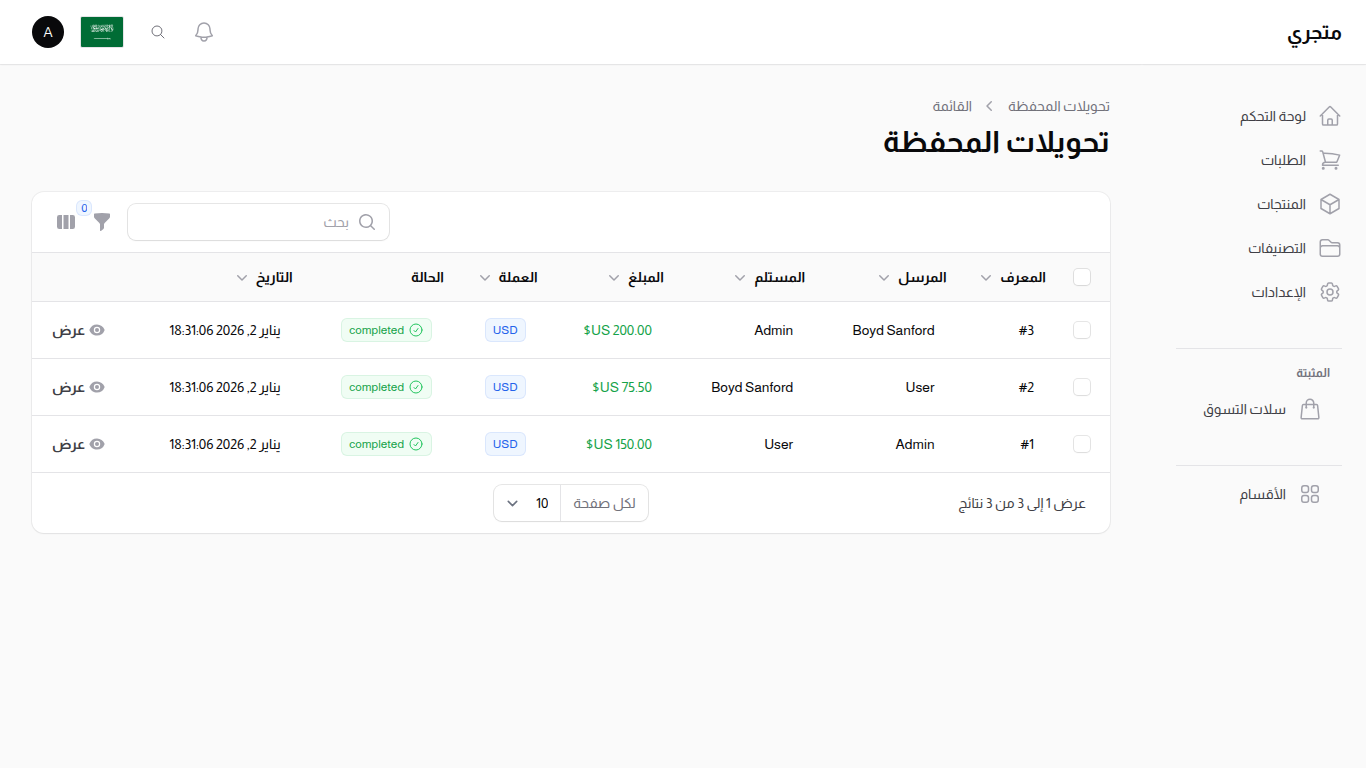Viewport: 1366px width, 768px height.
Task: Open wallet transfers (تحويلات المحفظة) breadcrumb
Action: 1060,106
